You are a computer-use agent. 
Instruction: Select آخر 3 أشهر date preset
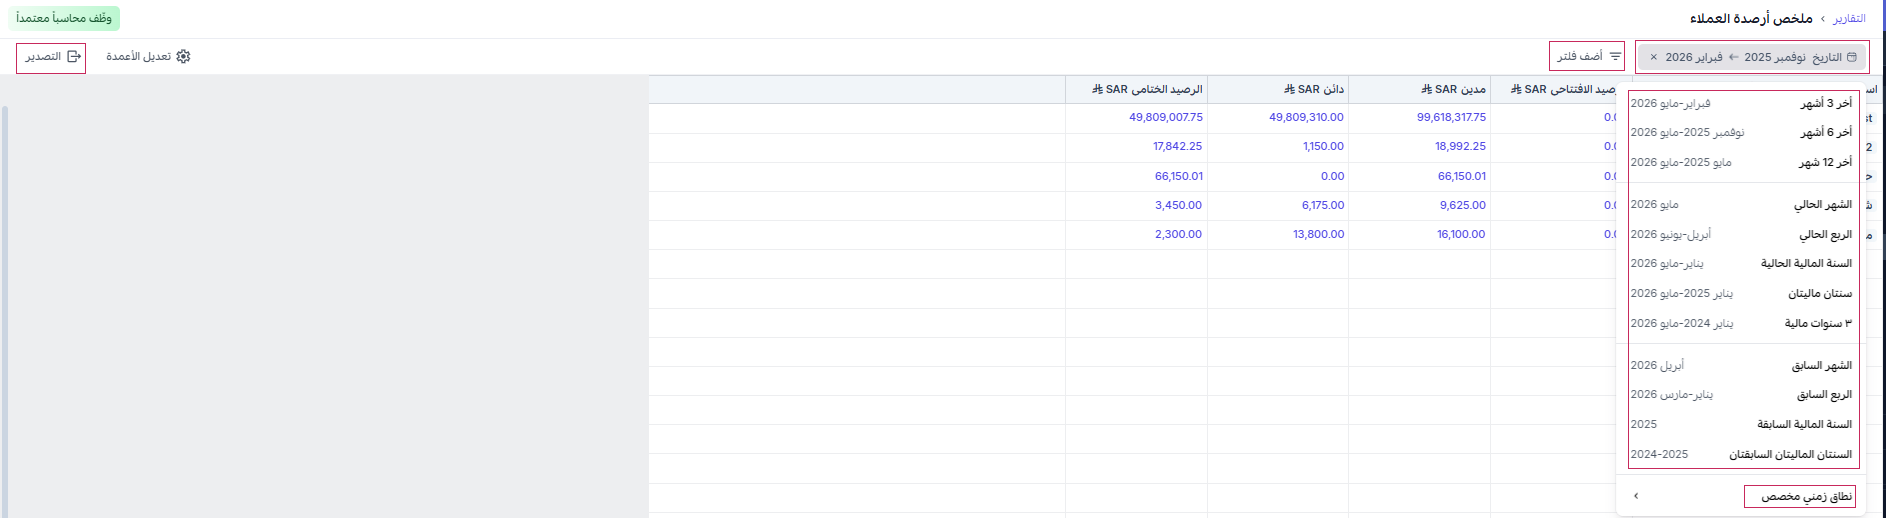pyautogui.click(x=1742, y=103)
